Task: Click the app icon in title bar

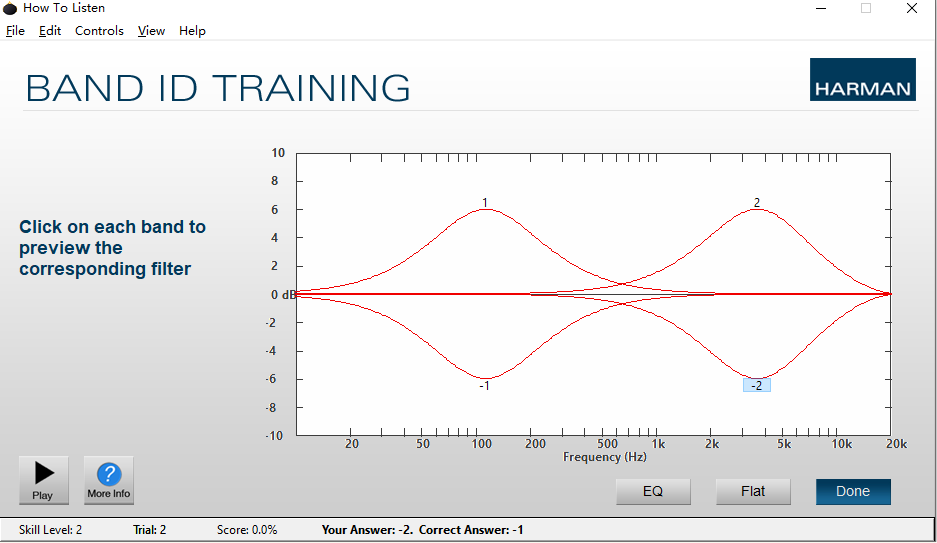Action: click(x=10, y=8)
